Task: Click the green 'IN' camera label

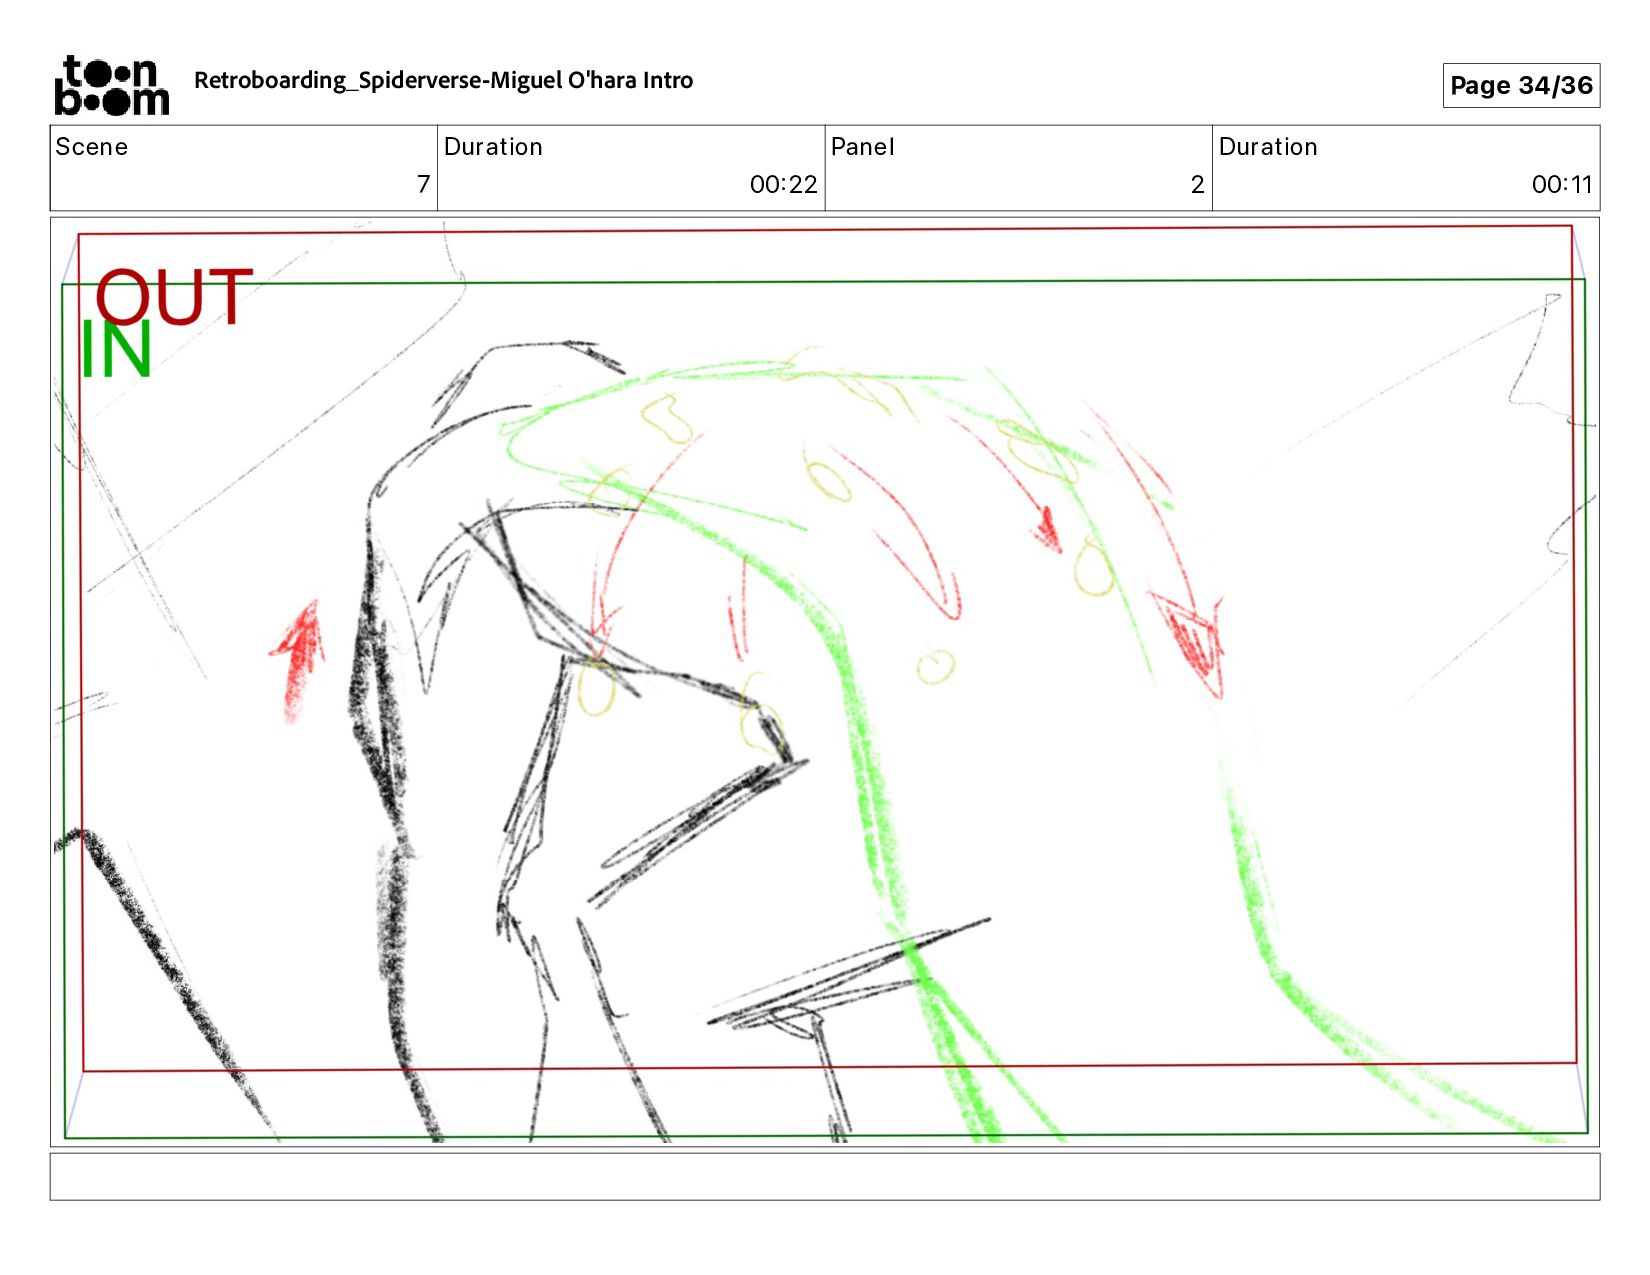Action: point(116,350)
